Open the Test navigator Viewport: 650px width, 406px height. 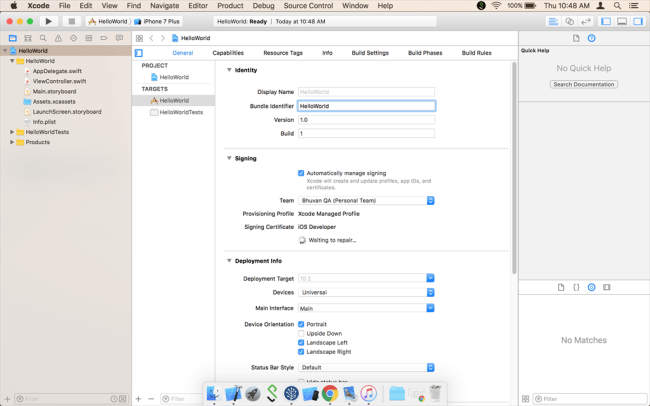tap(73, 38)
